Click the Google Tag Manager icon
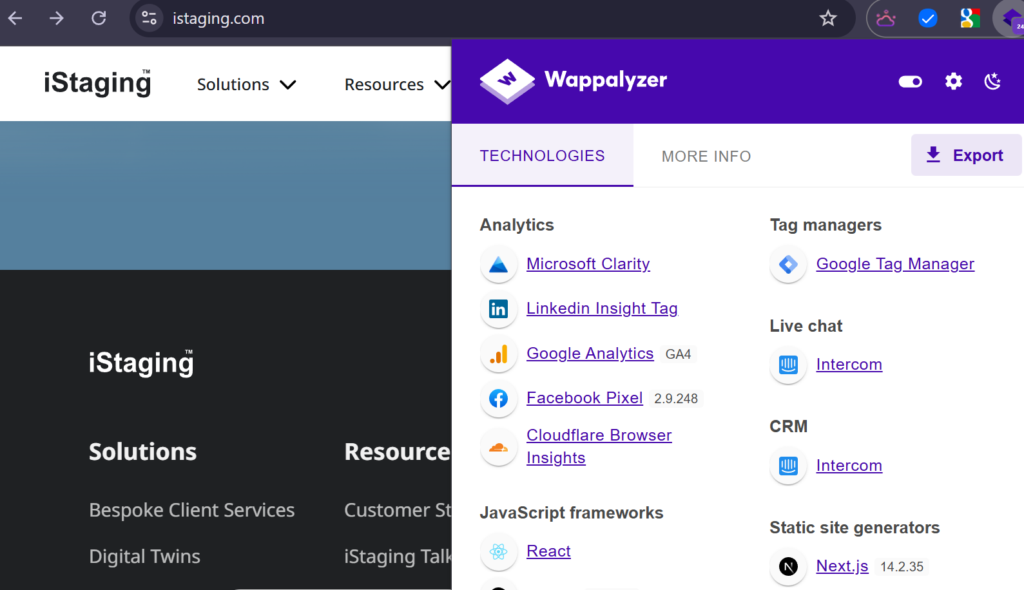Screen dimensions: 1024x590 click(x=788, y=265)
